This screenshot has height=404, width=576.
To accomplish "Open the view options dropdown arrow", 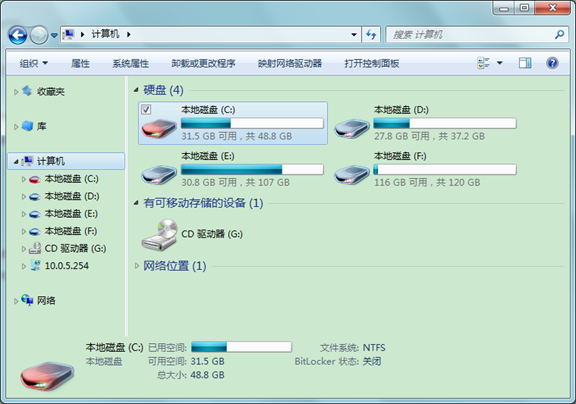I will (x=500, y=63).
